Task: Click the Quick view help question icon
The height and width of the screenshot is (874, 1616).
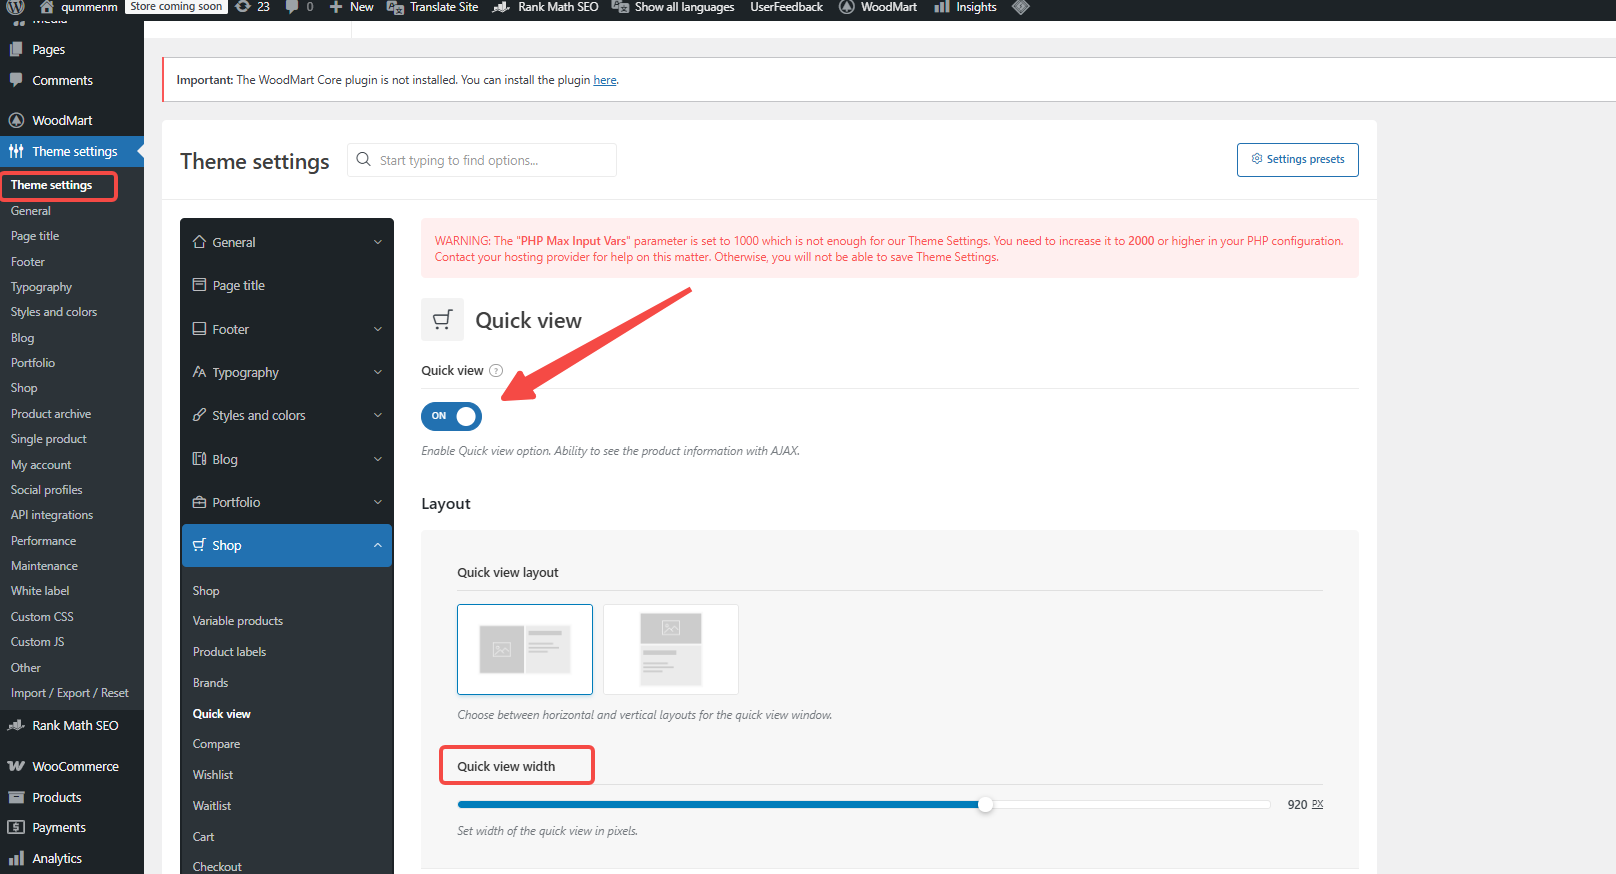Action: (496, 371)
